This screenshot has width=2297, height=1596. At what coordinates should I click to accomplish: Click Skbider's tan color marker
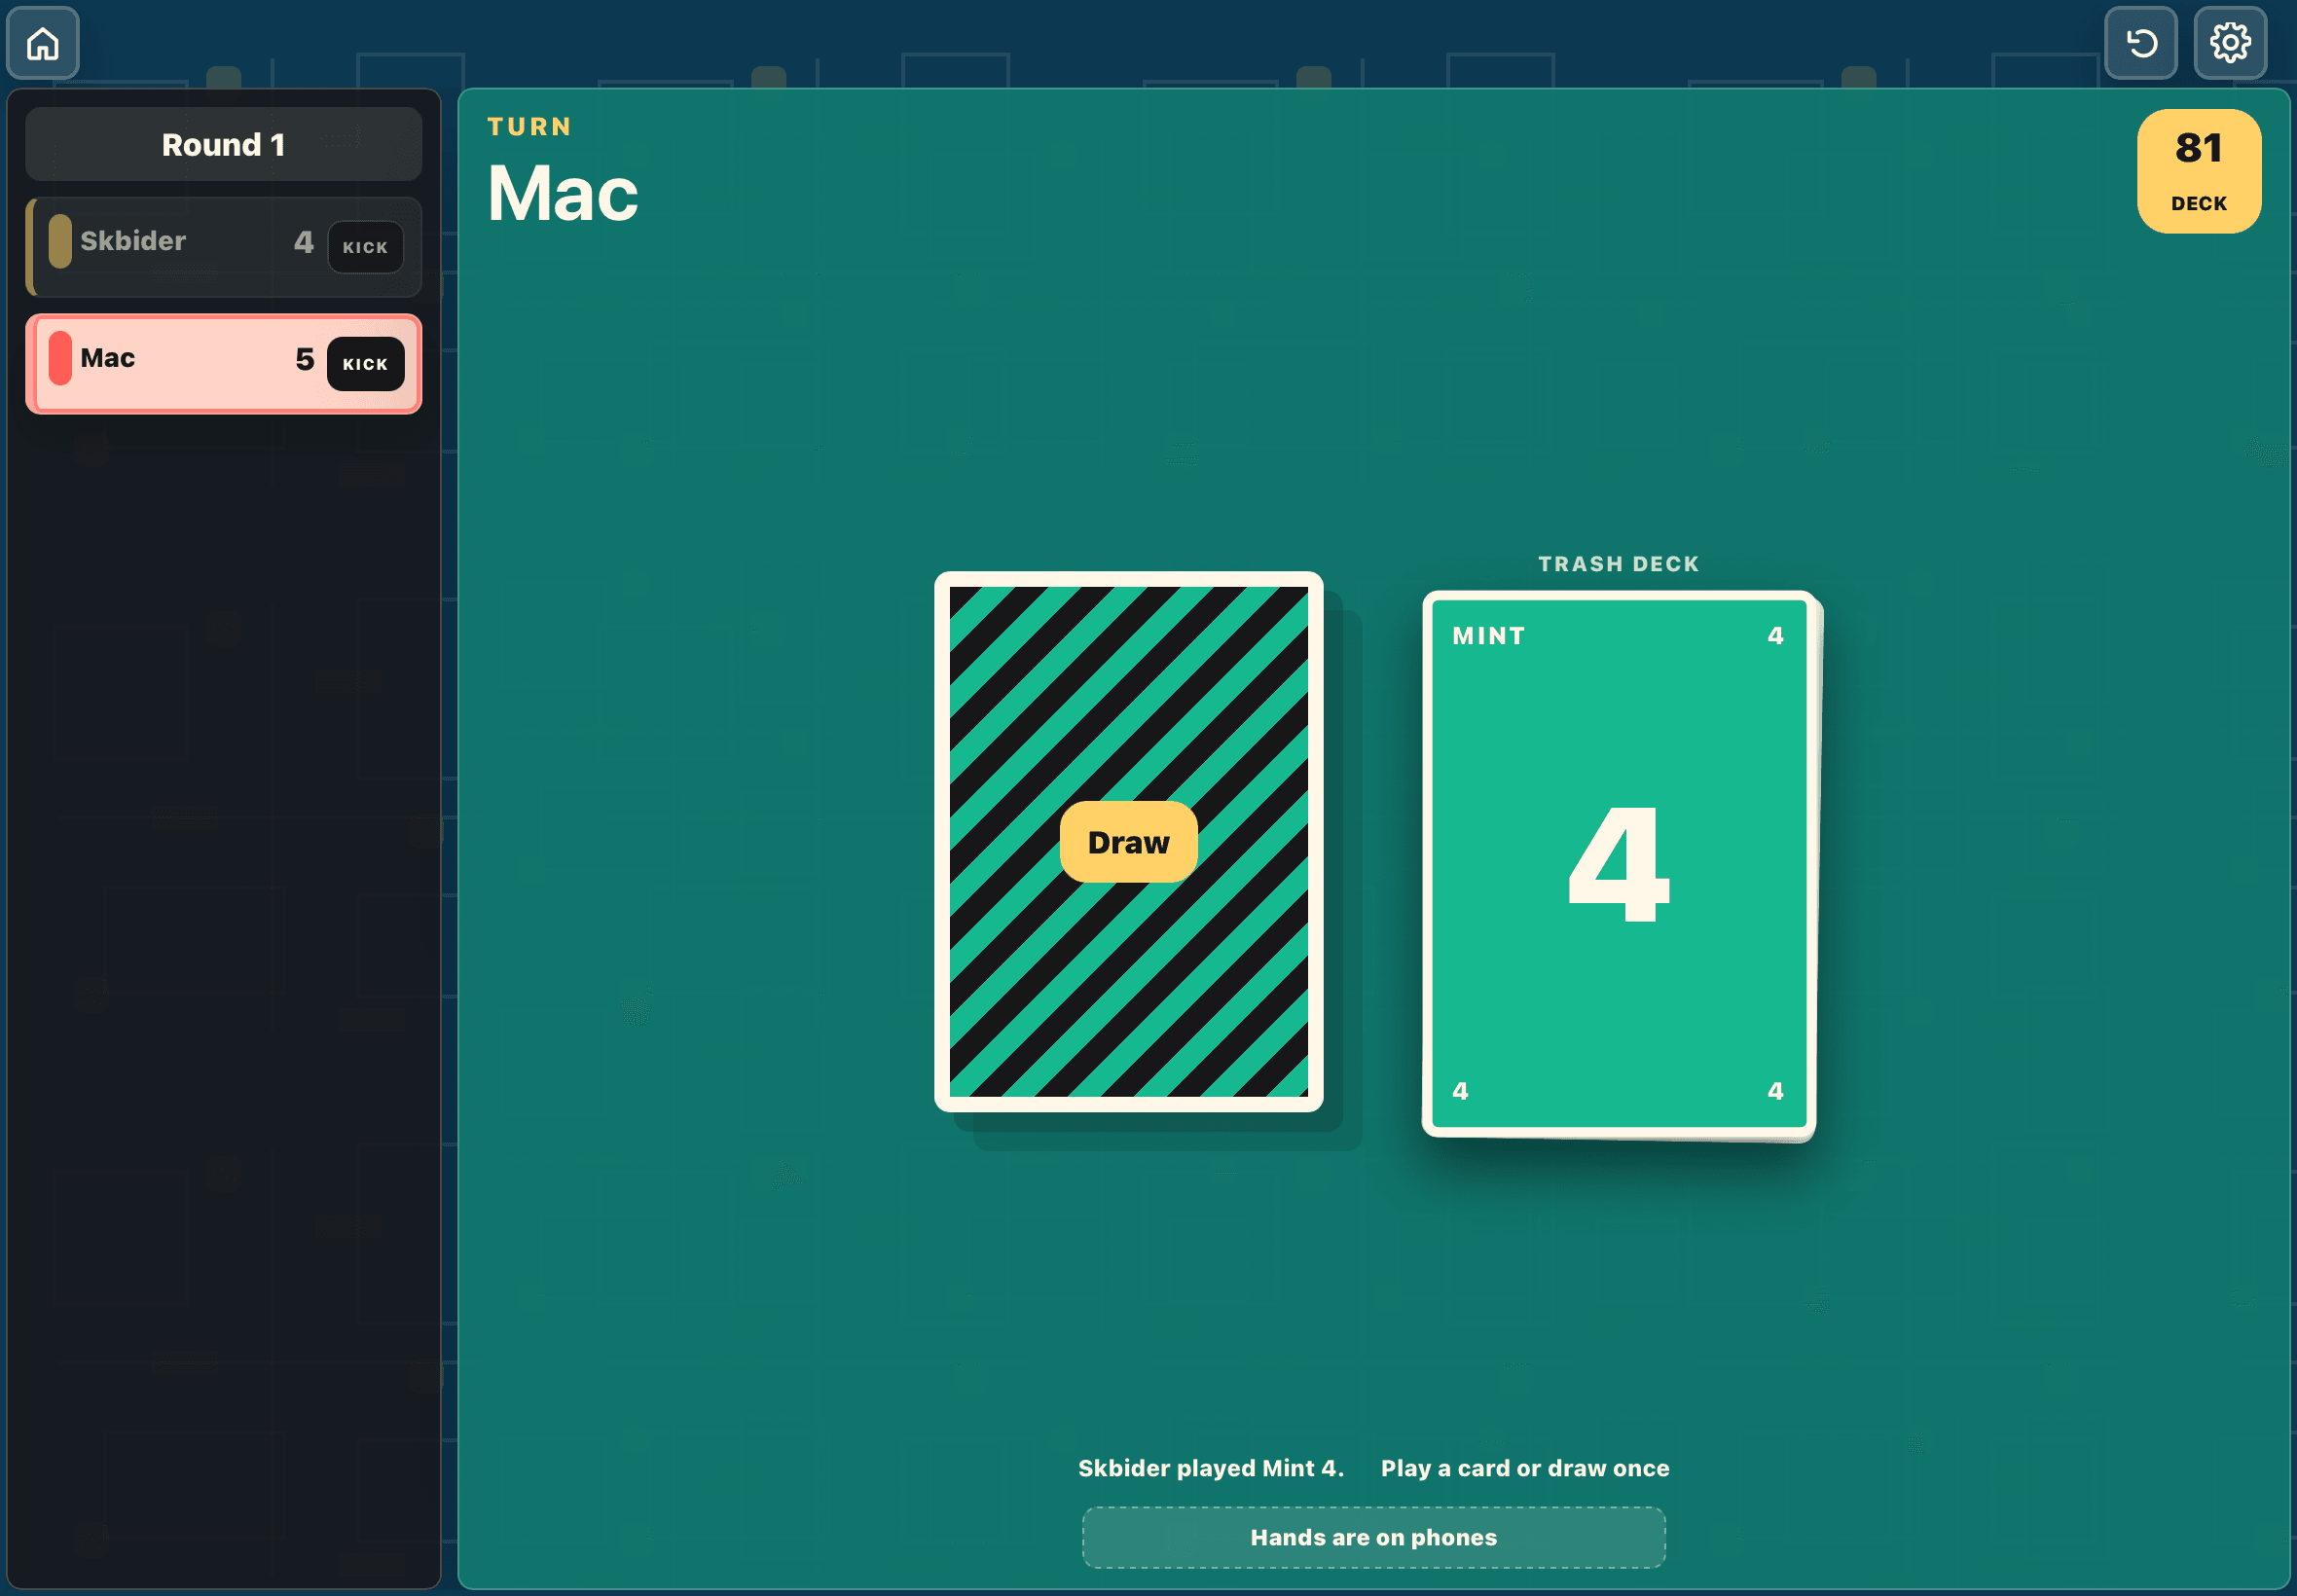60,241
